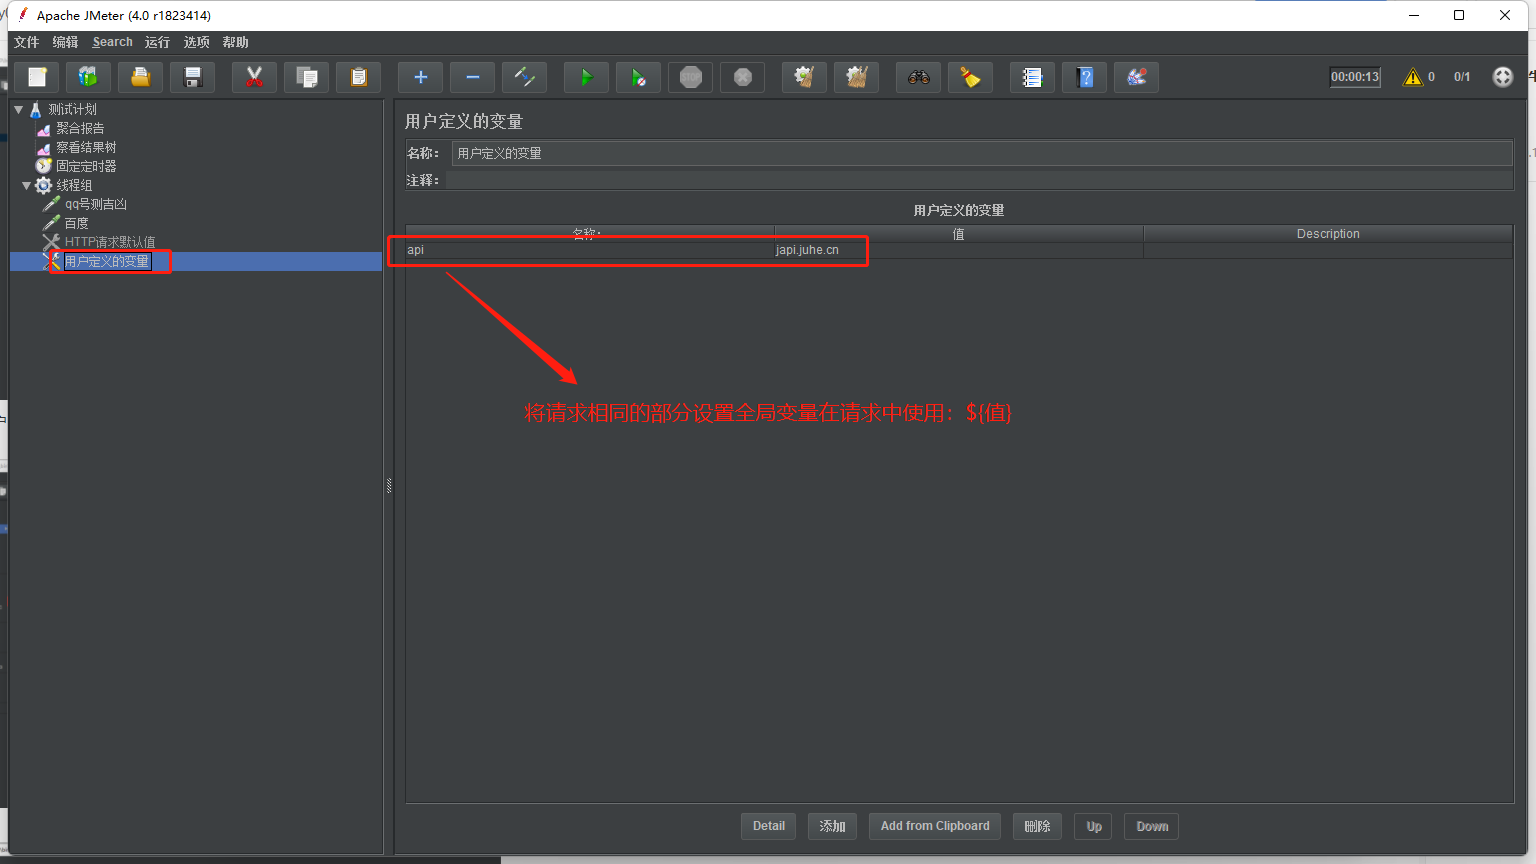Image resolution: width=1536 pixels, height=864 pixels.
Task: Open the Templates toolbar icon
Action: click(89, 77)
